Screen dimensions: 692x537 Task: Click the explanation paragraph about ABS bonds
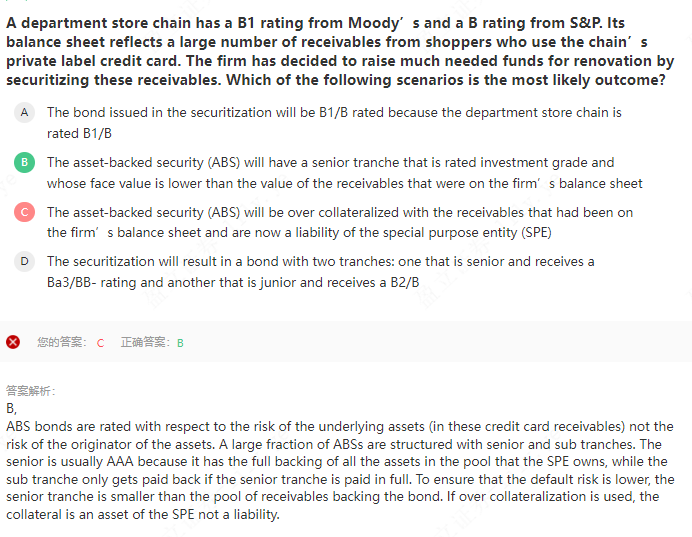pyautogui.click(x=340, y=470)
